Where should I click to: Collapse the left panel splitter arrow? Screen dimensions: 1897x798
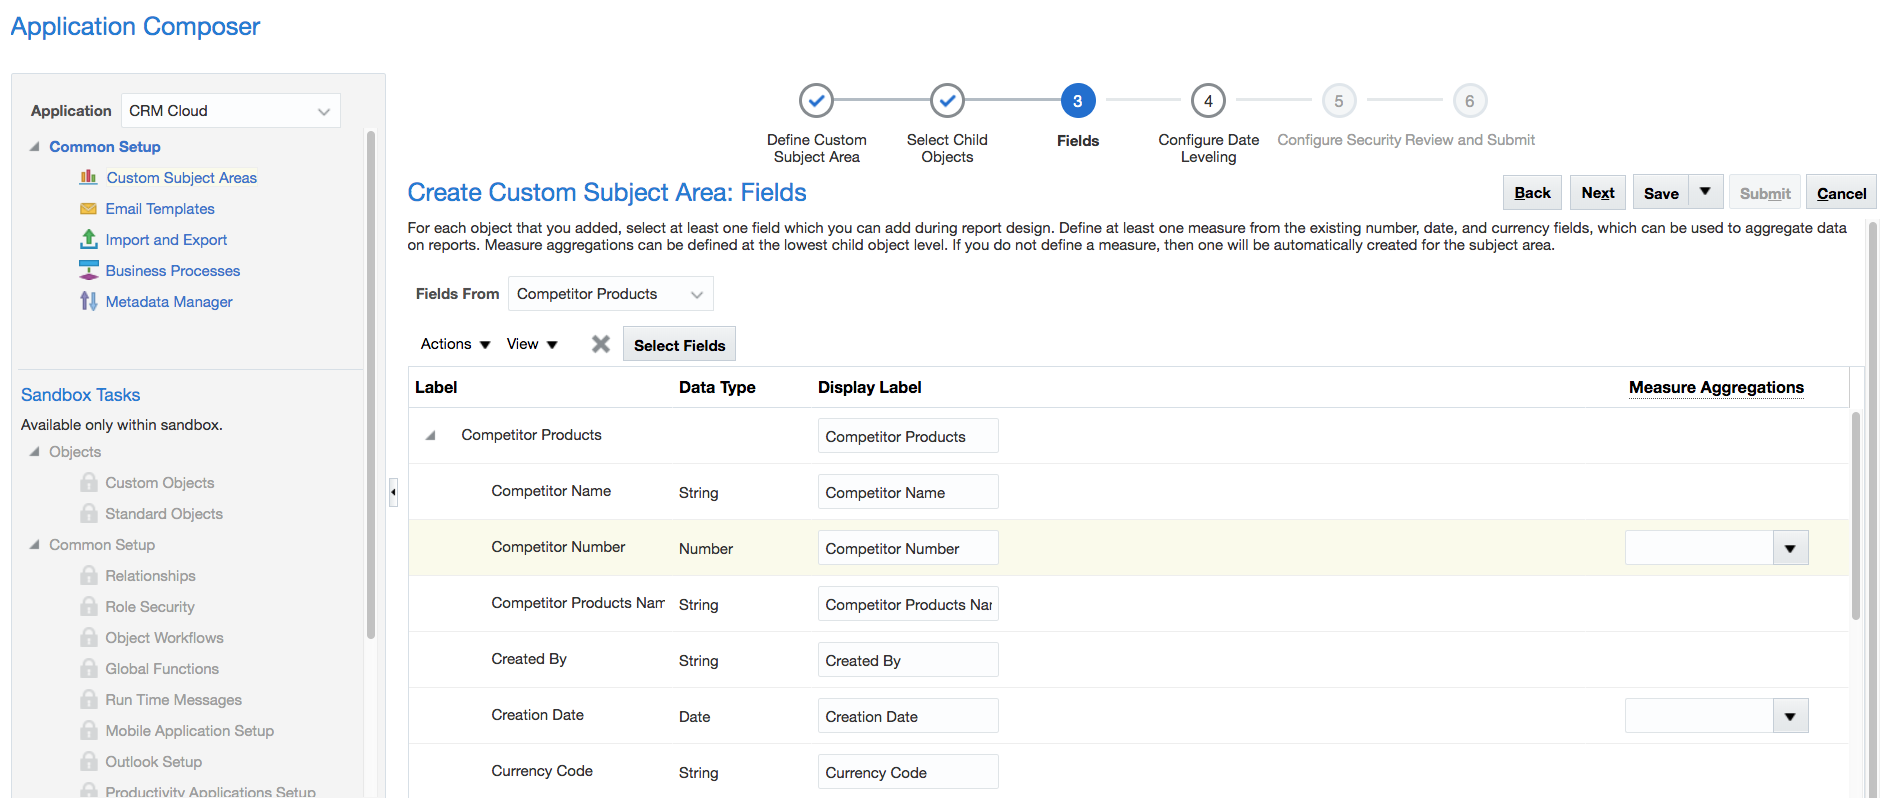tap(393, 492)
